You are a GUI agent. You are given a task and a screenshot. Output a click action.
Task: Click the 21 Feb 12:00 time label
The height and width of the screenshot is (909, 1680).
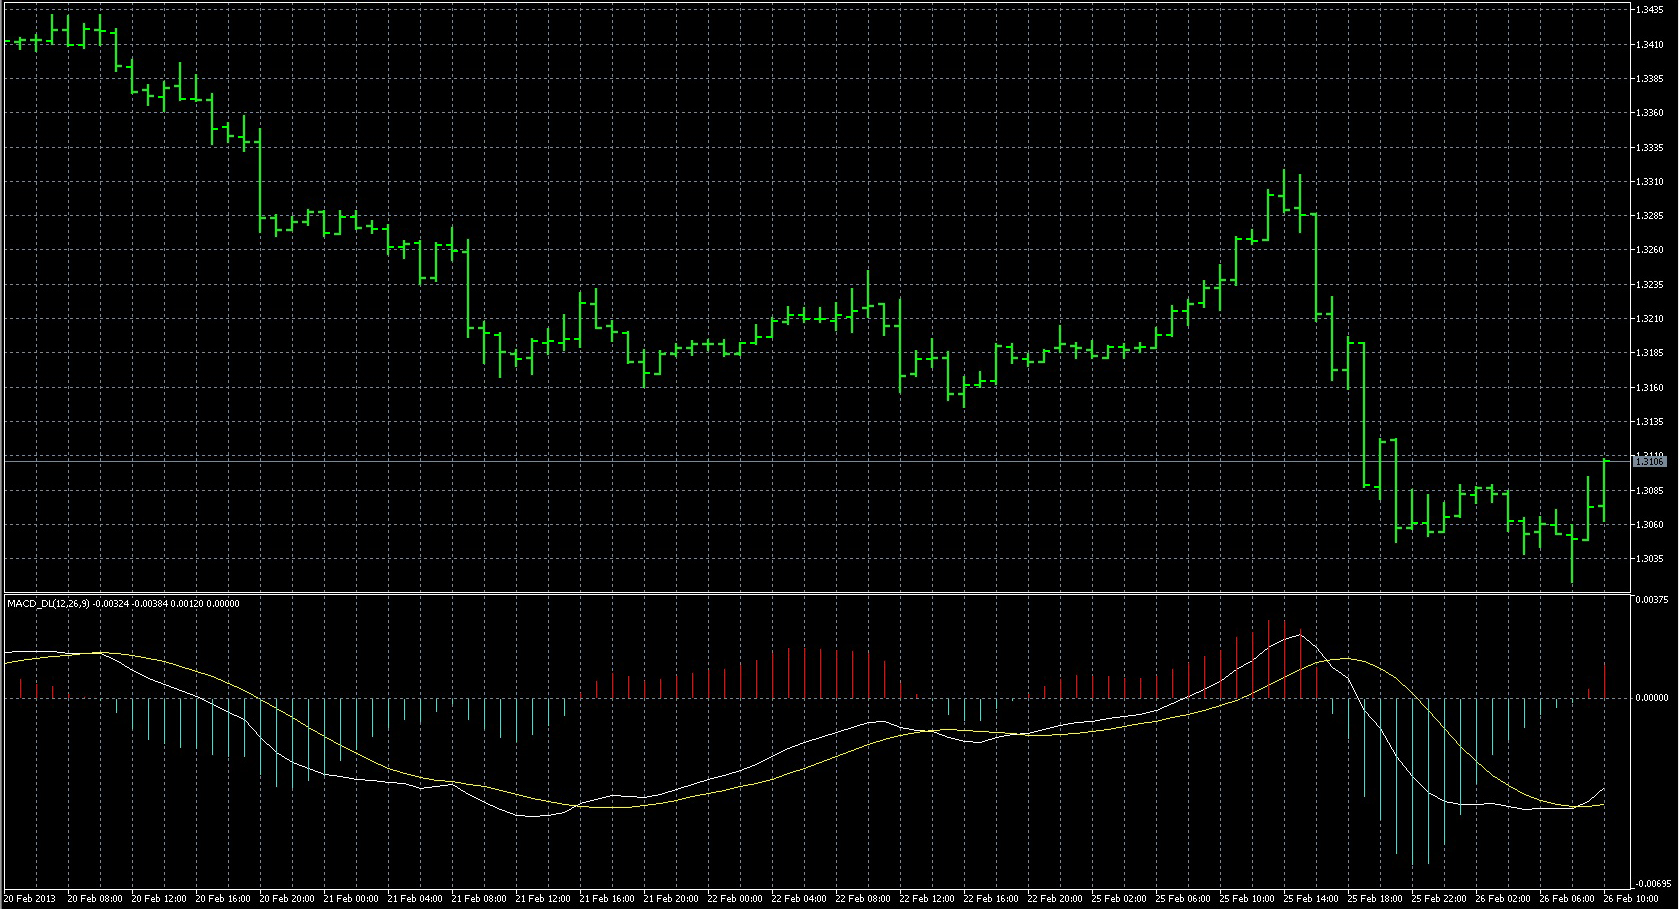pyautogui.click(x=545, y=899)
